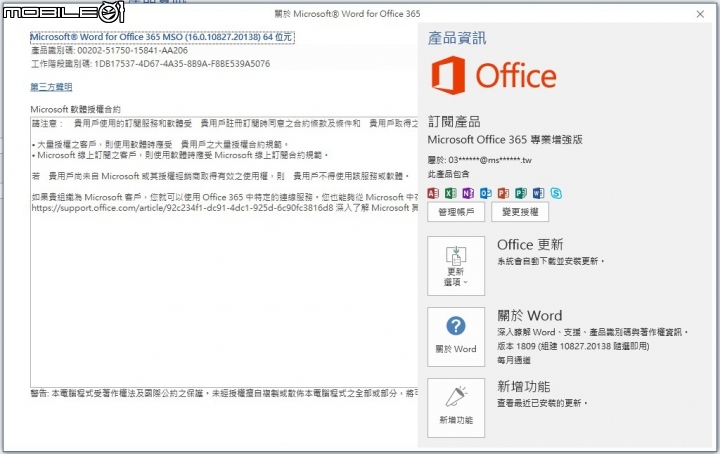Click the 訂閱產品 subscription heading
Image resolution: width=720 pixels, height=454 pixels.
click(454, 122)
